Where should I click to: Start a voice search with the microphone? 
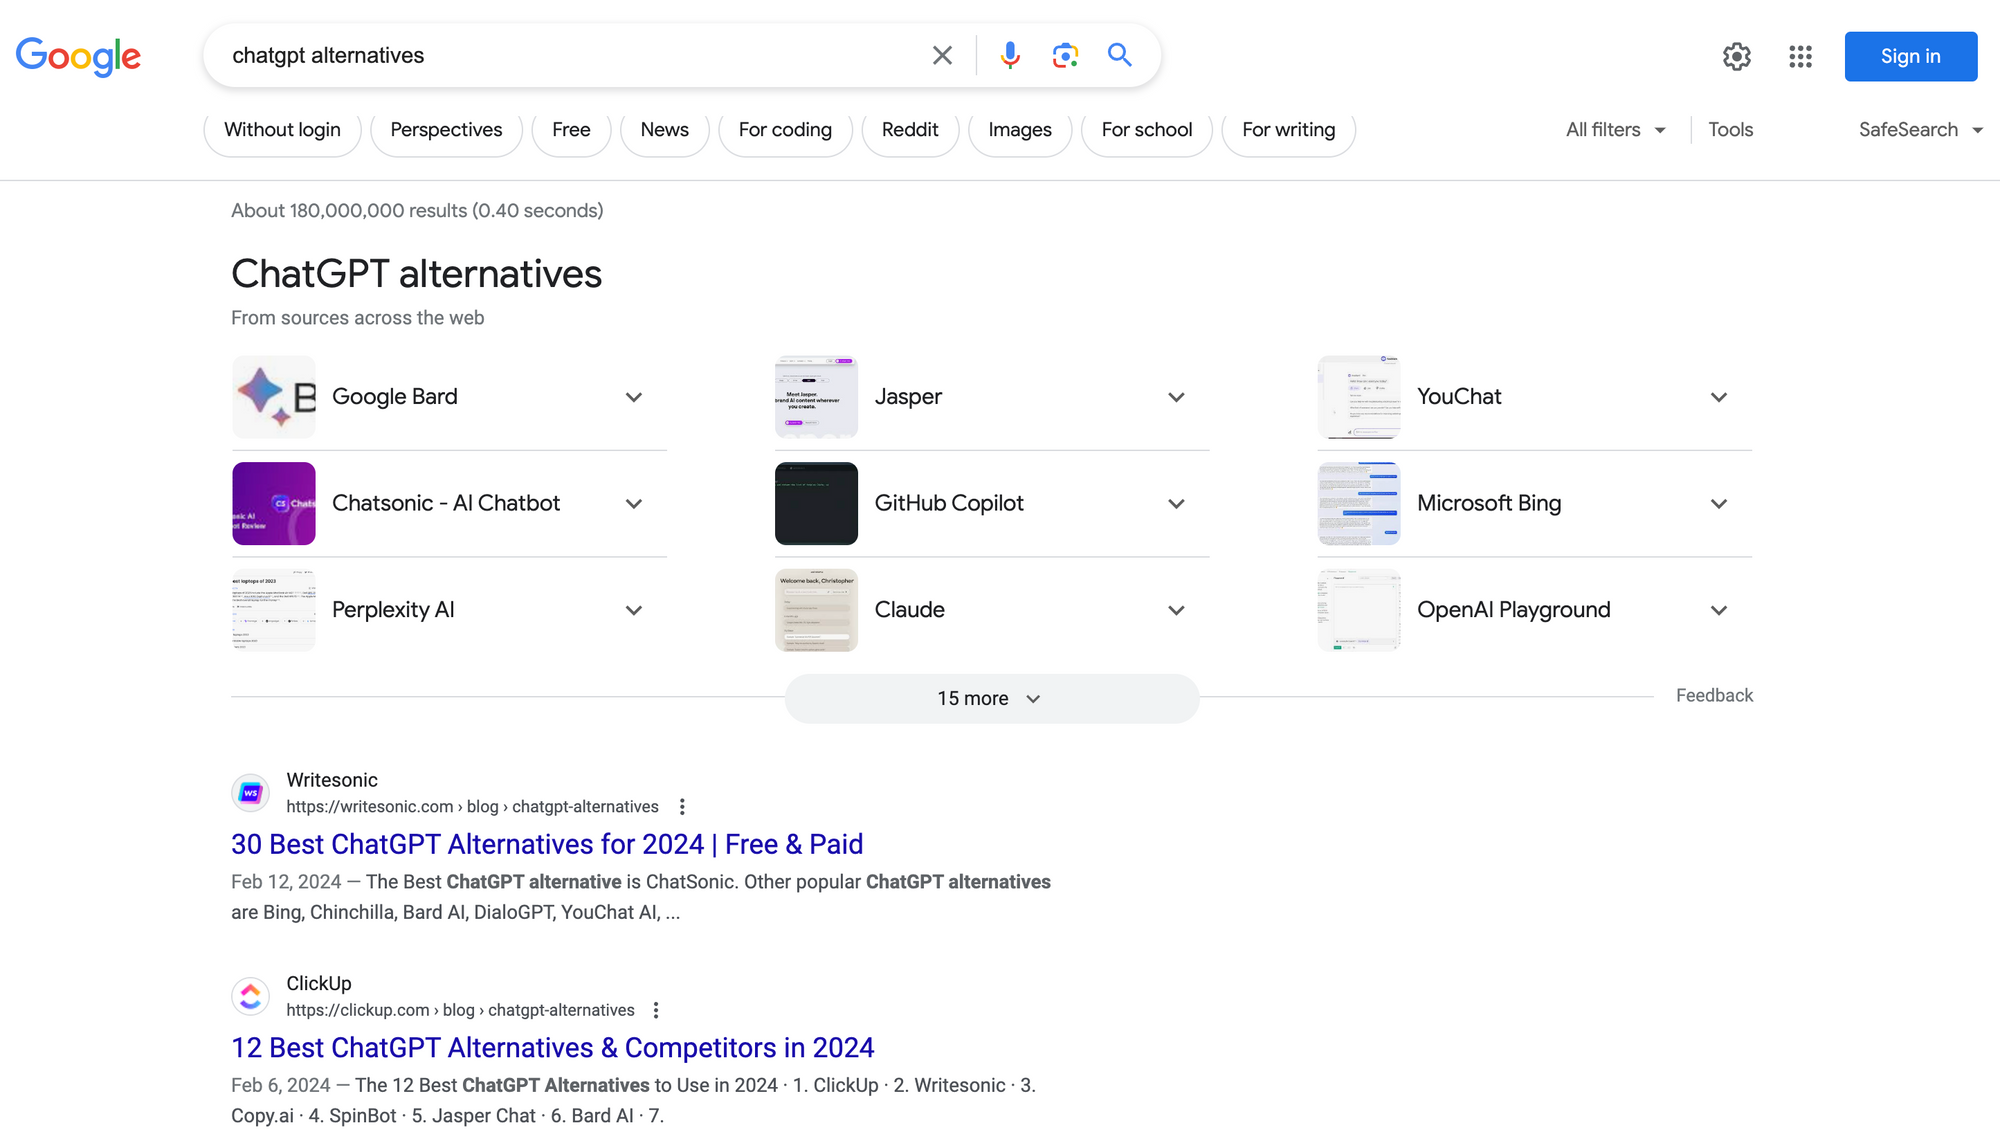1010,55
